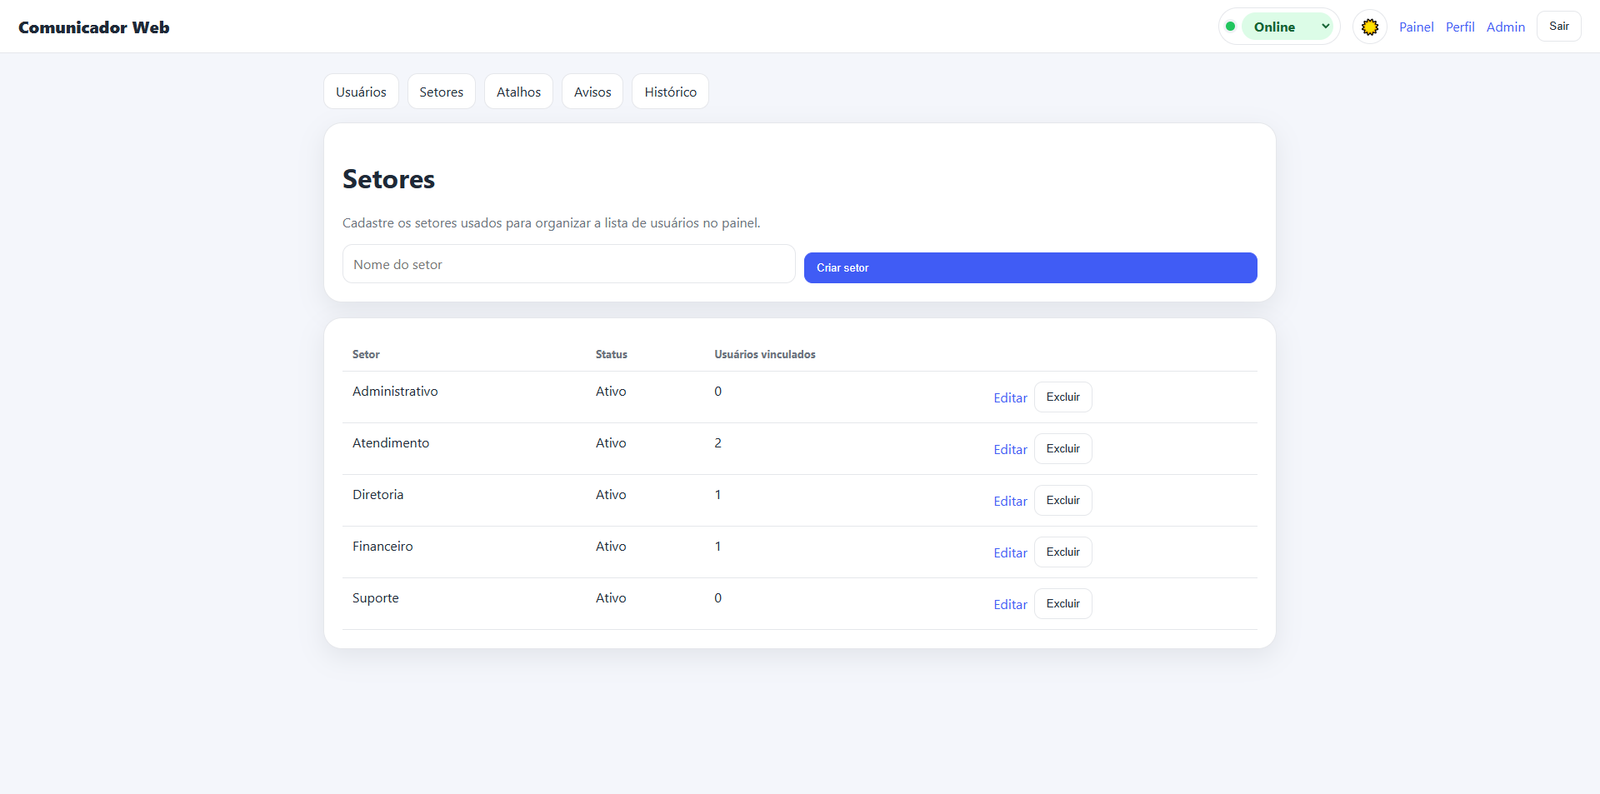Edit the Suporte sector
The width and height of the screenshot is (1600, 794).
1010,605
